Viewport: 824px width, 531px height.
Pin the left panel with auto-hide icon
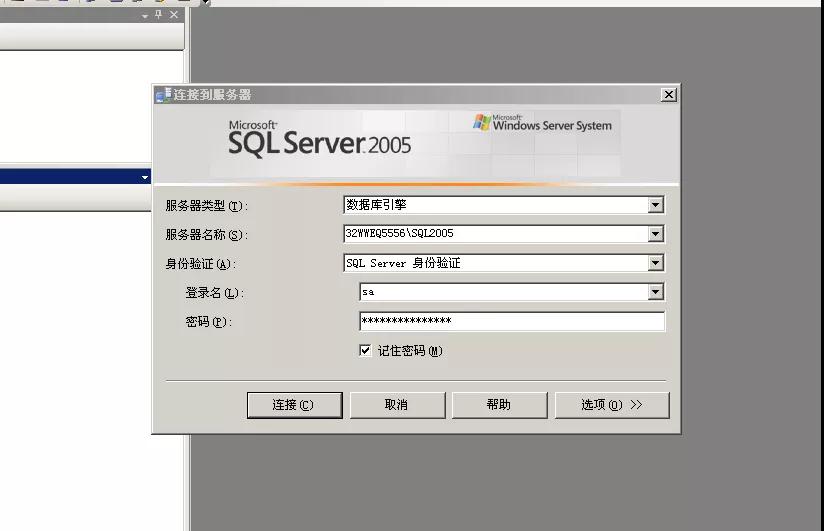159,15
